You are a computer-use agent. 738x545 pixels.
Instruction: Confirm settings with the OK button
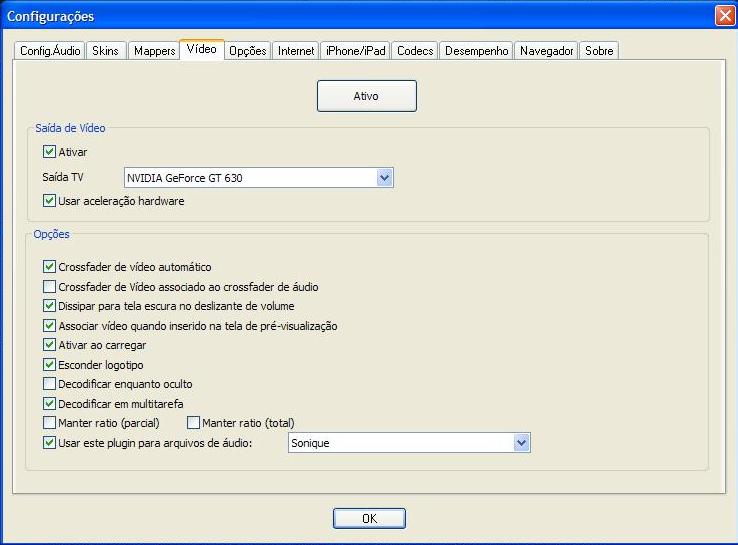tap(369, 518)
